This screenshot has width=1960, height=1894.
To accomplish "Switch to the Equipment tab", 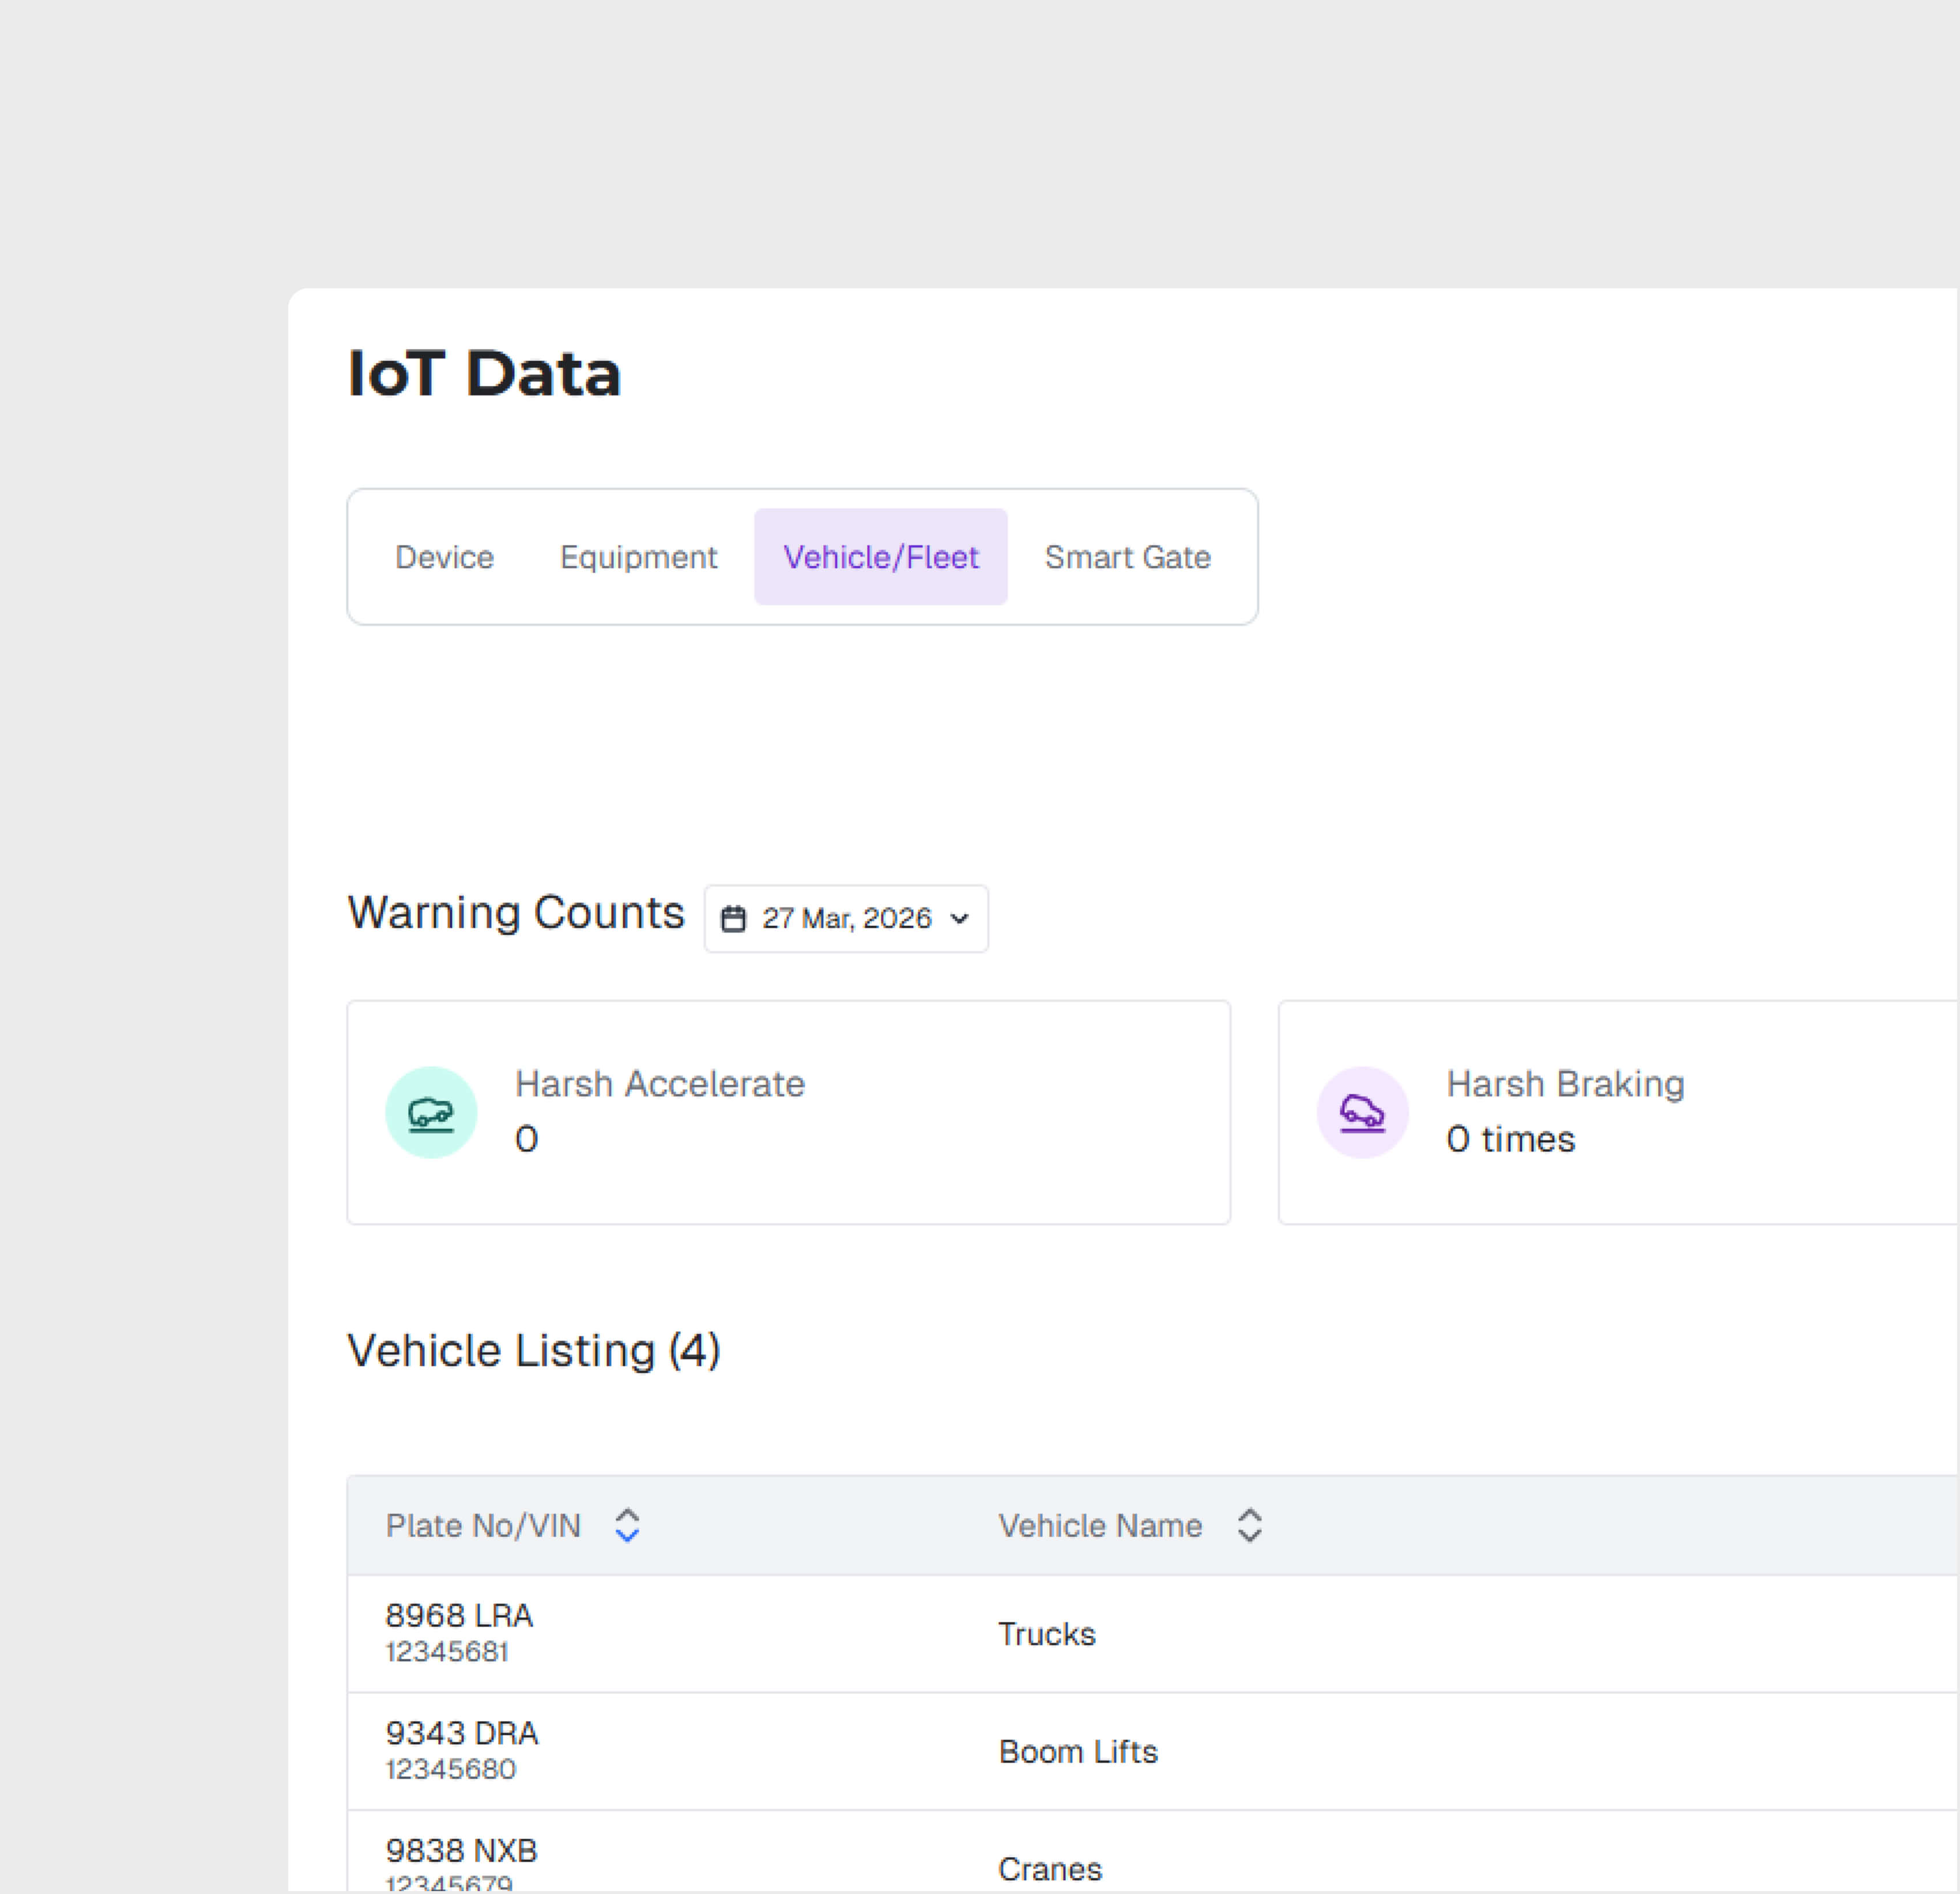I will tap(639, 557).
